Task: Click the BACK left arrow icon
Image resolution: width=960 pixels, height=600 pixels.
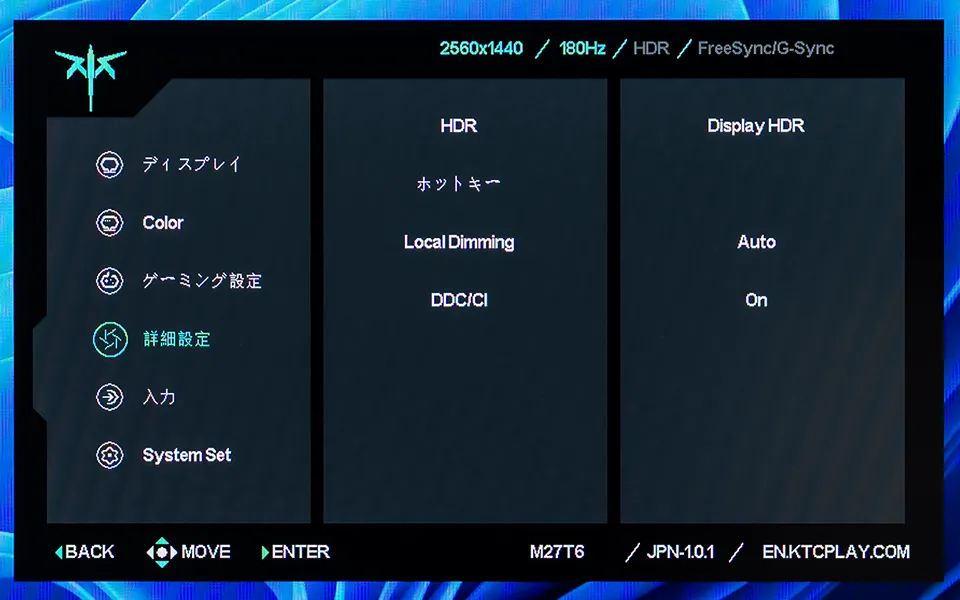Action: click(59, 552)
